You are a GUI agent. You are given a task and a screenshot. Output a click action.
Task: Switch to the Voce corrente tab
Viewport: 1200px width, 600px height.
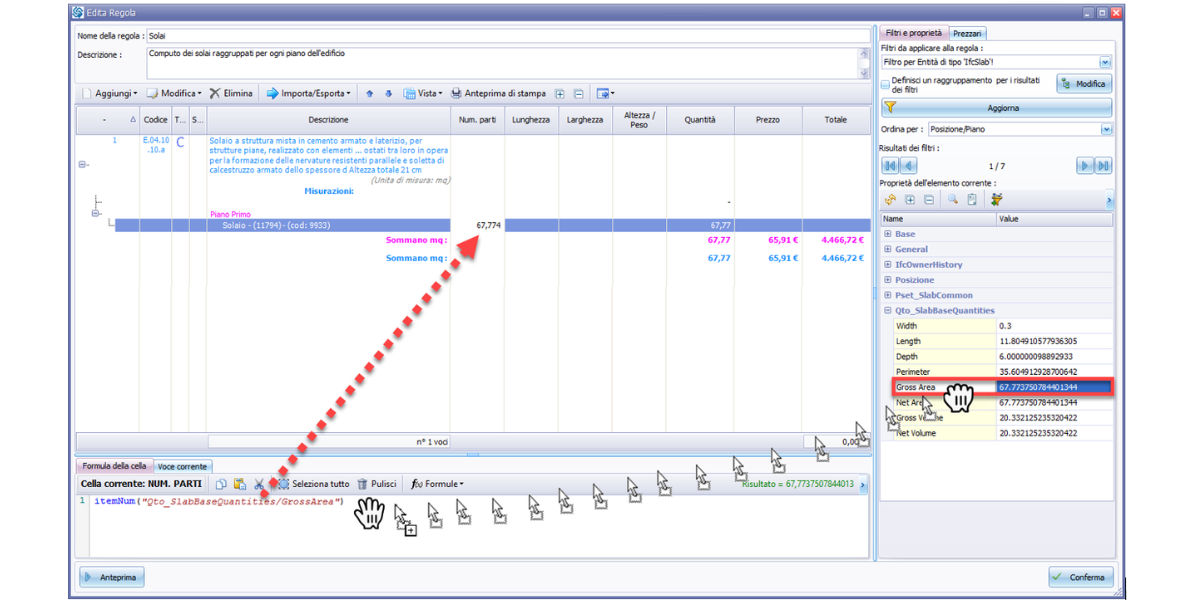tap(181, 467)
